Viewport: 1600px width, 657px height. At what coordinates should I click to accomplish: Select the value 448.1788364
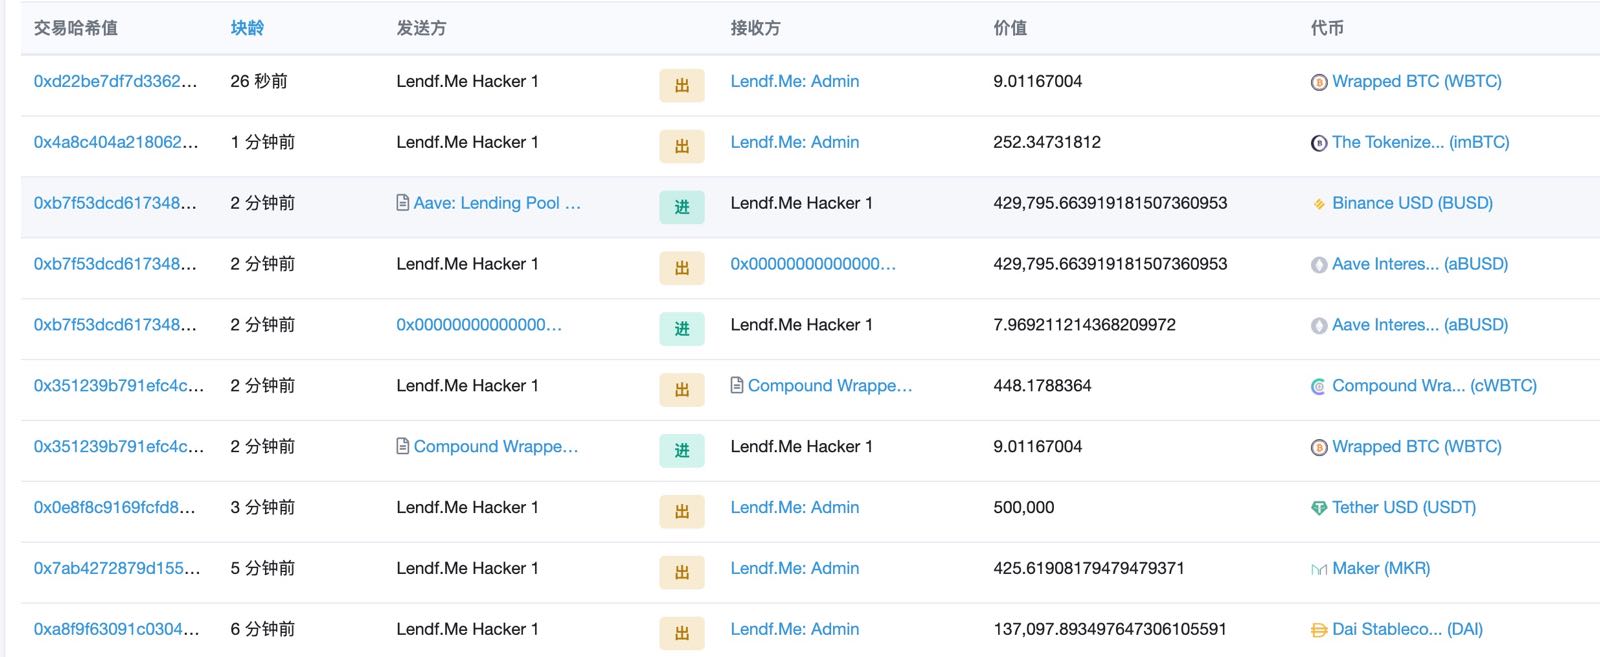(1042, 385)
